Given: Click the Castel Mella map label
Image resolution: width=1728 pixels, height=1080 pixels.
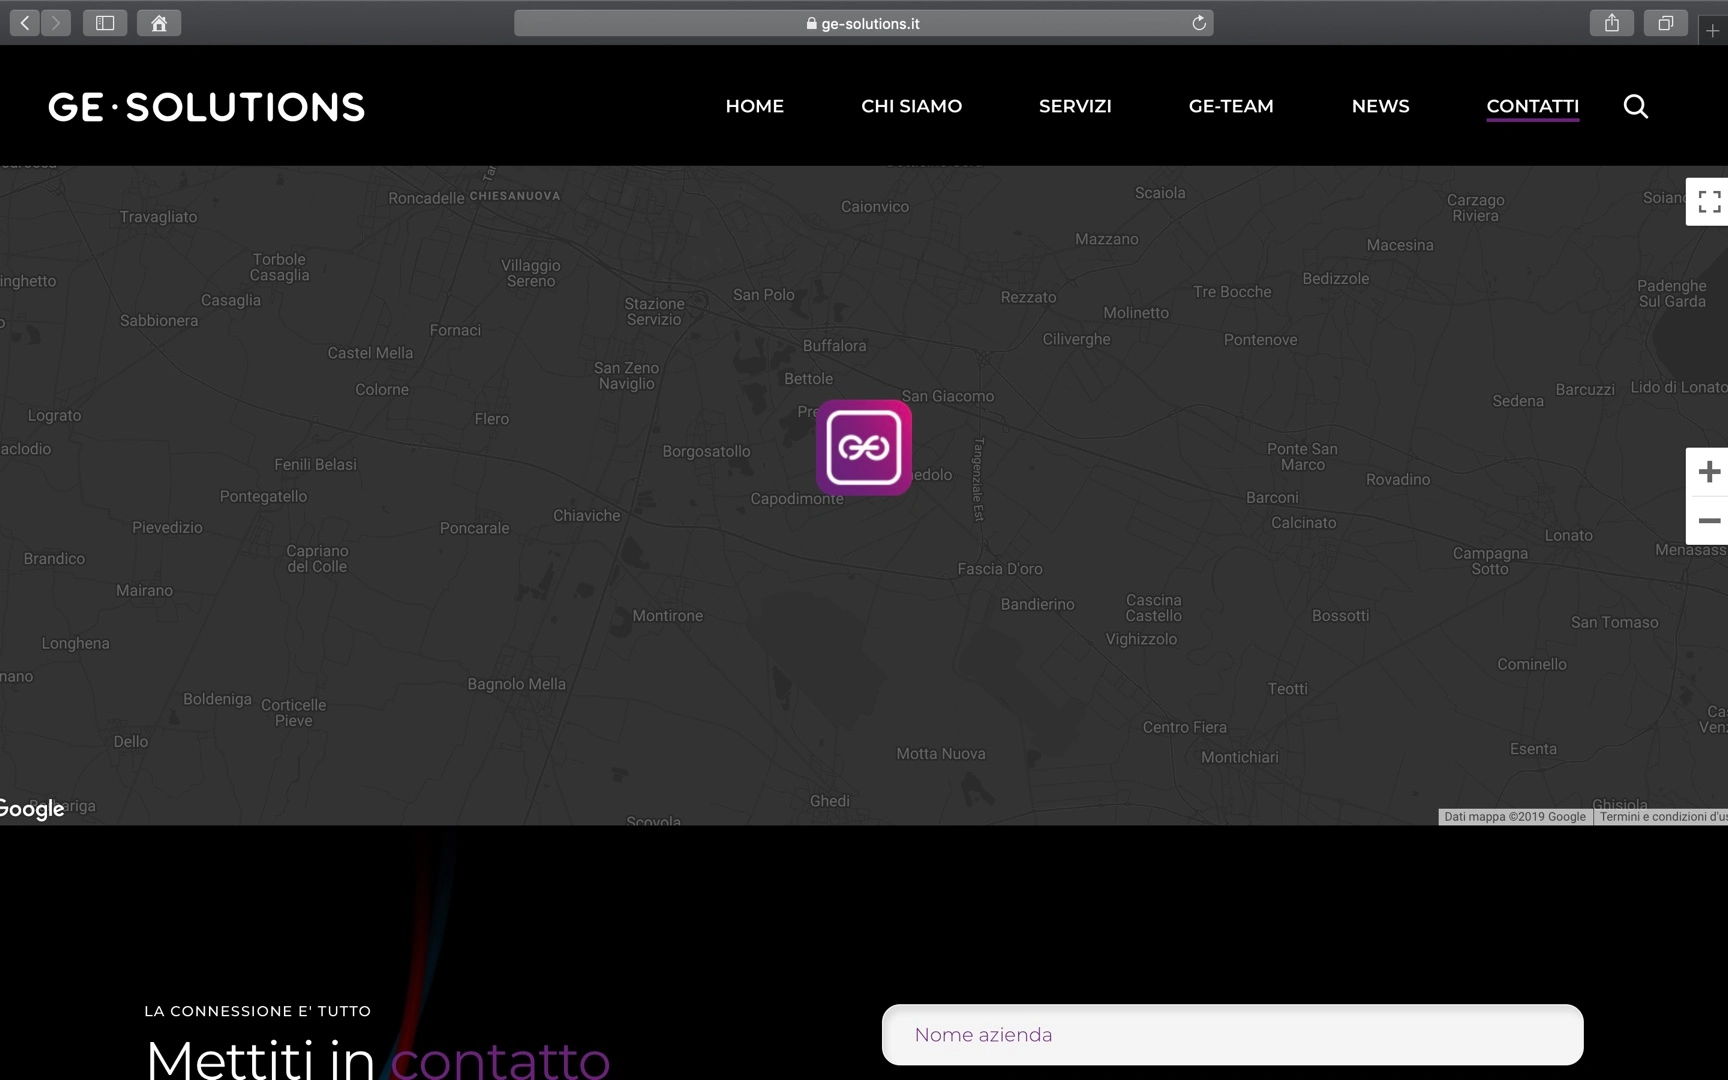Looking at the screenshot, I should (370, 353).
